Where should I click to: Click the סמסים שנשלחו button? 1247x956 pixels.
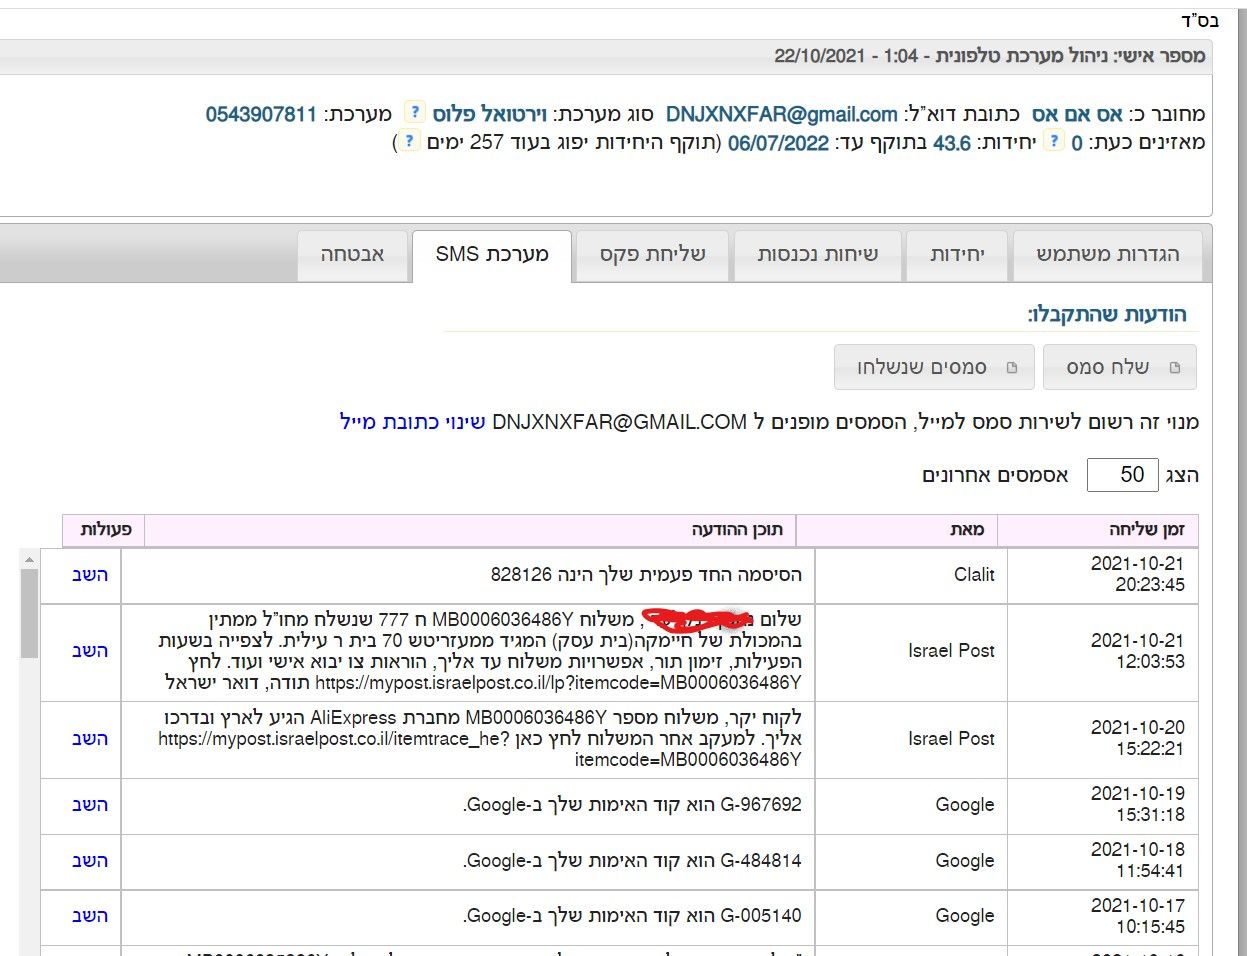[x=934, y=367]
